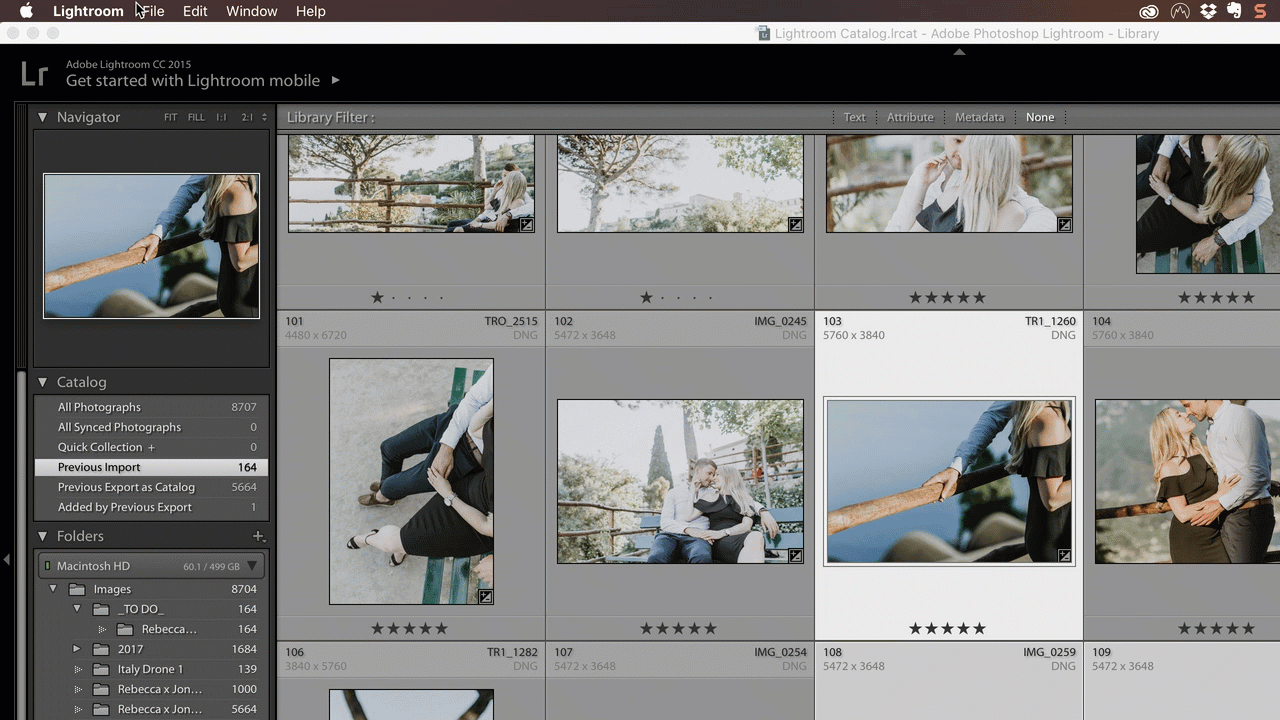
Task: Collapse the left panel group arrow
Action: click(6, 560)
